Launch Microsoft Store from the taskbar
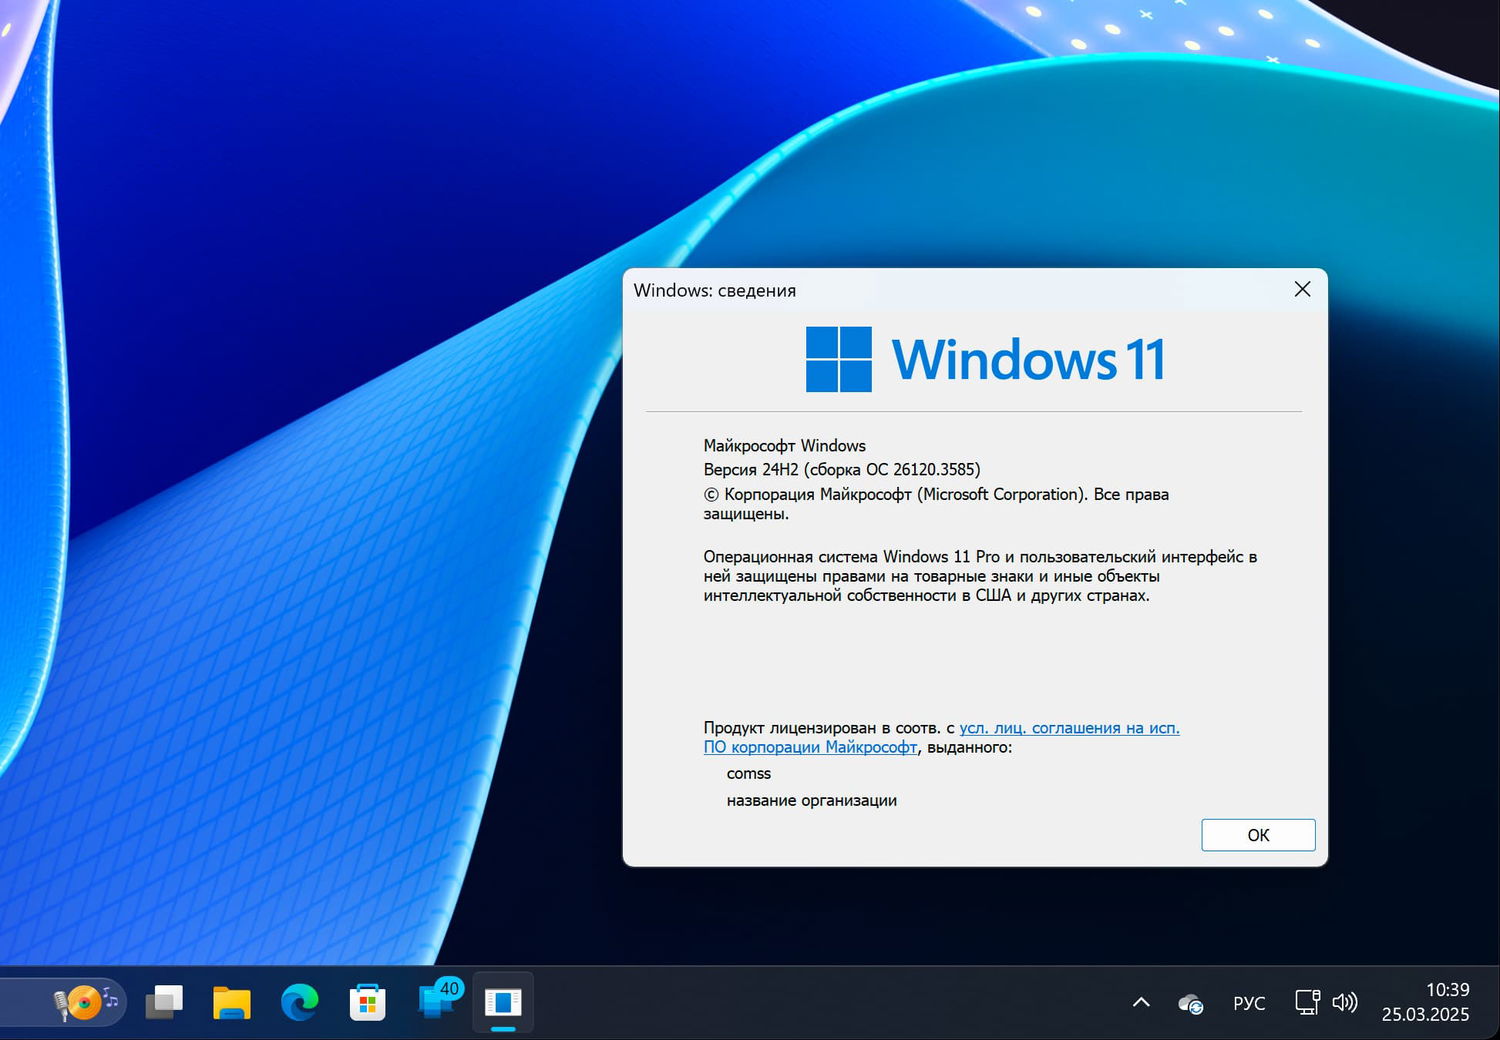Image resolution: width=1500 pixels, height=1040 pixels. (367, 1002)
